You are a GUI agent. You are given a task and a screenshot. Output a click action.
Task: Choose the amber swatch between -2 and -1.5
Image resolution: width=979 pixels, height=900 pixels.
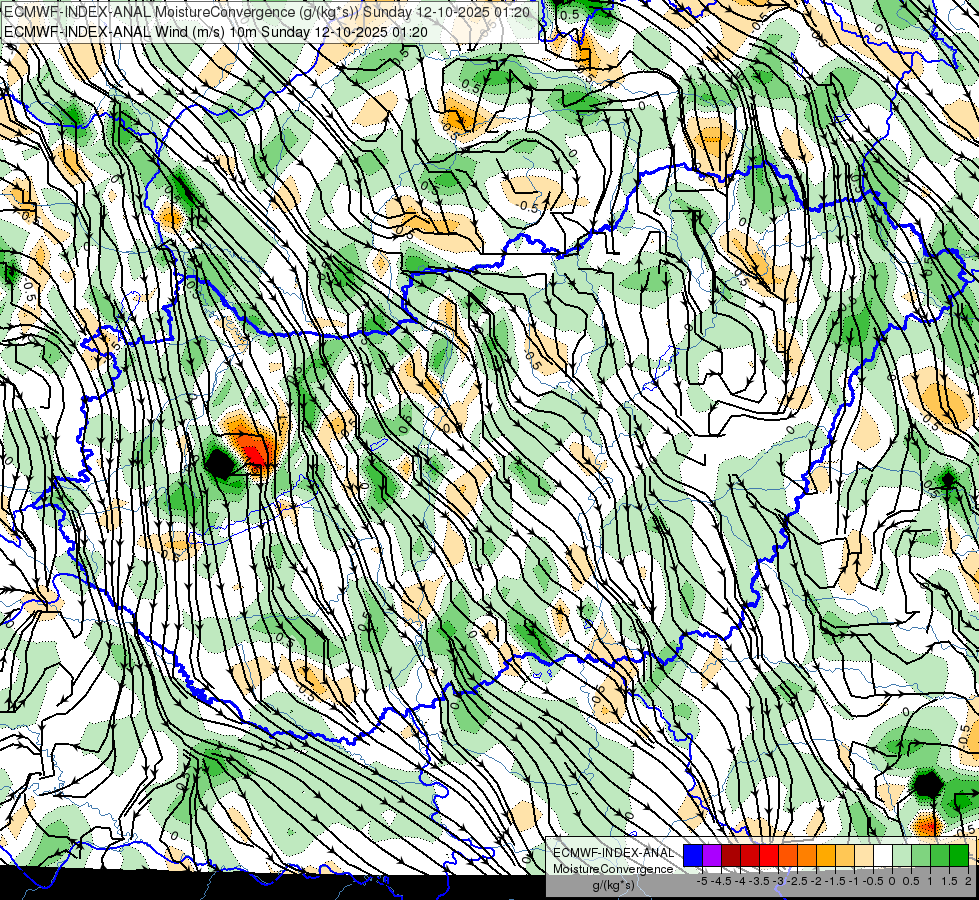[x=826, y=856]
